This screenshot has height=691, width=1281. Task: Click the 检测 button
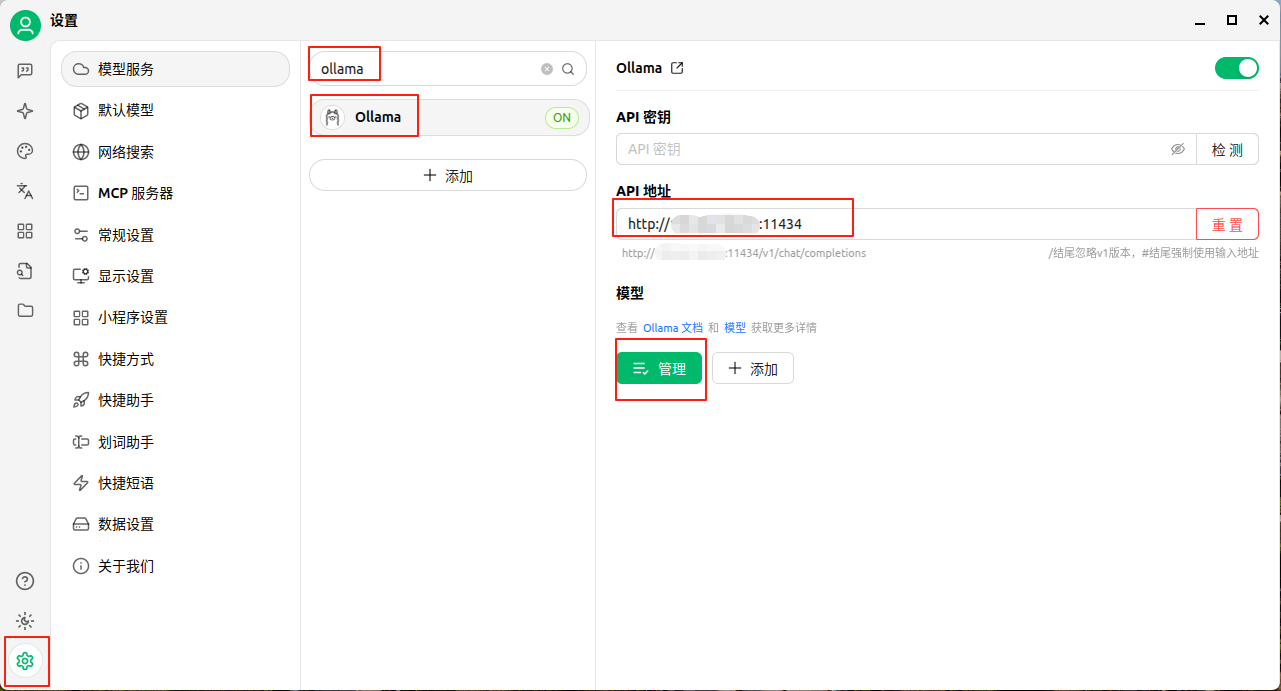pyautogui.click(x=1227, y=149)
